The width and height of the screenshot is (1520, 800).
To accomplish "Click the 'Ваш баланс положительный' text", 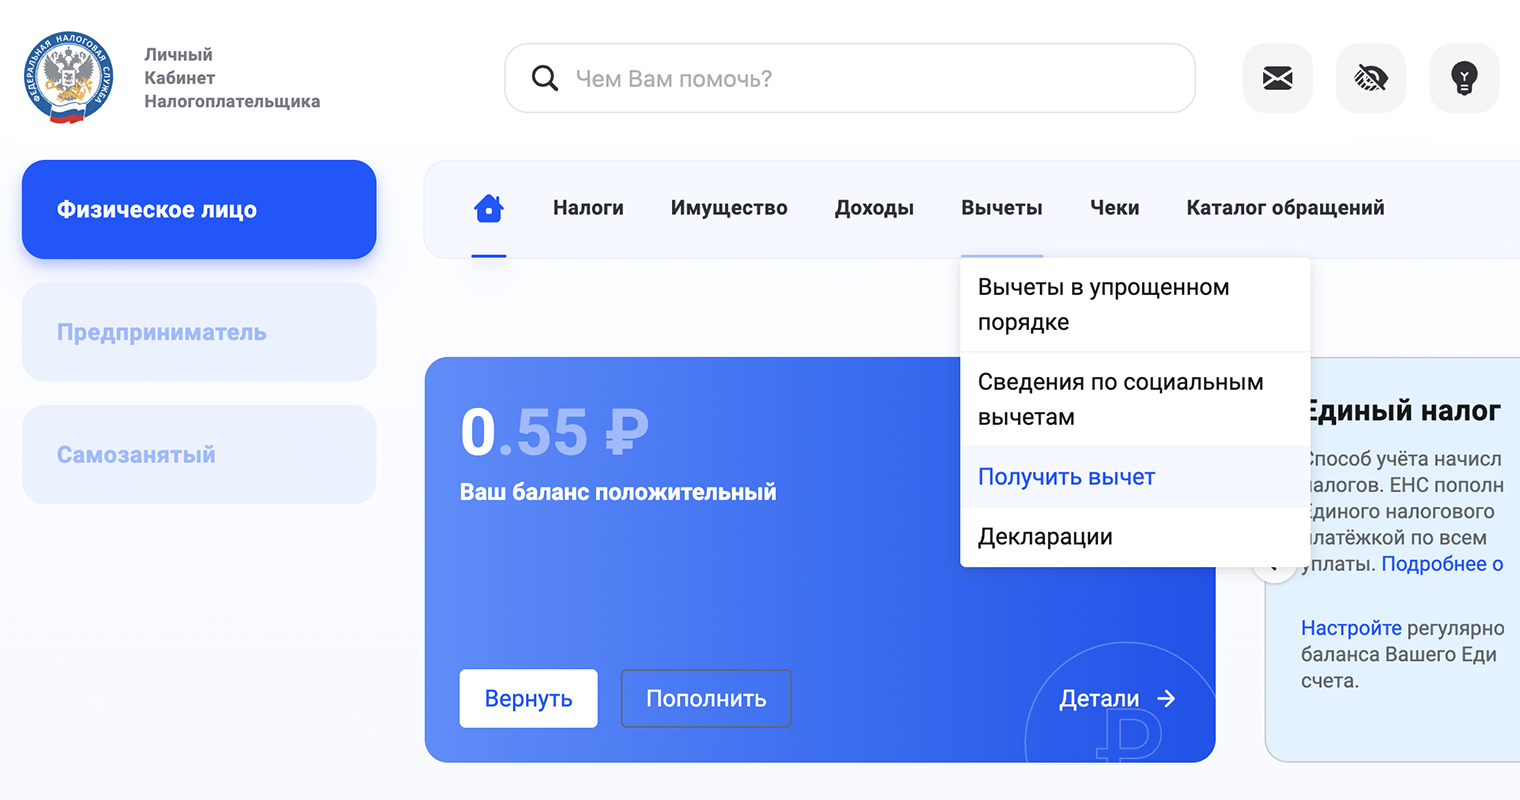I will (618, 492).
